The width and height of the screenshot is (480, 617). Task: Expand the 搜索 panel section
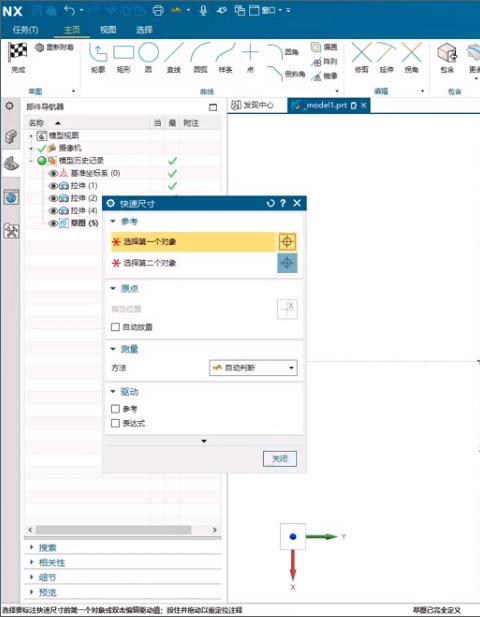point(32,547)
